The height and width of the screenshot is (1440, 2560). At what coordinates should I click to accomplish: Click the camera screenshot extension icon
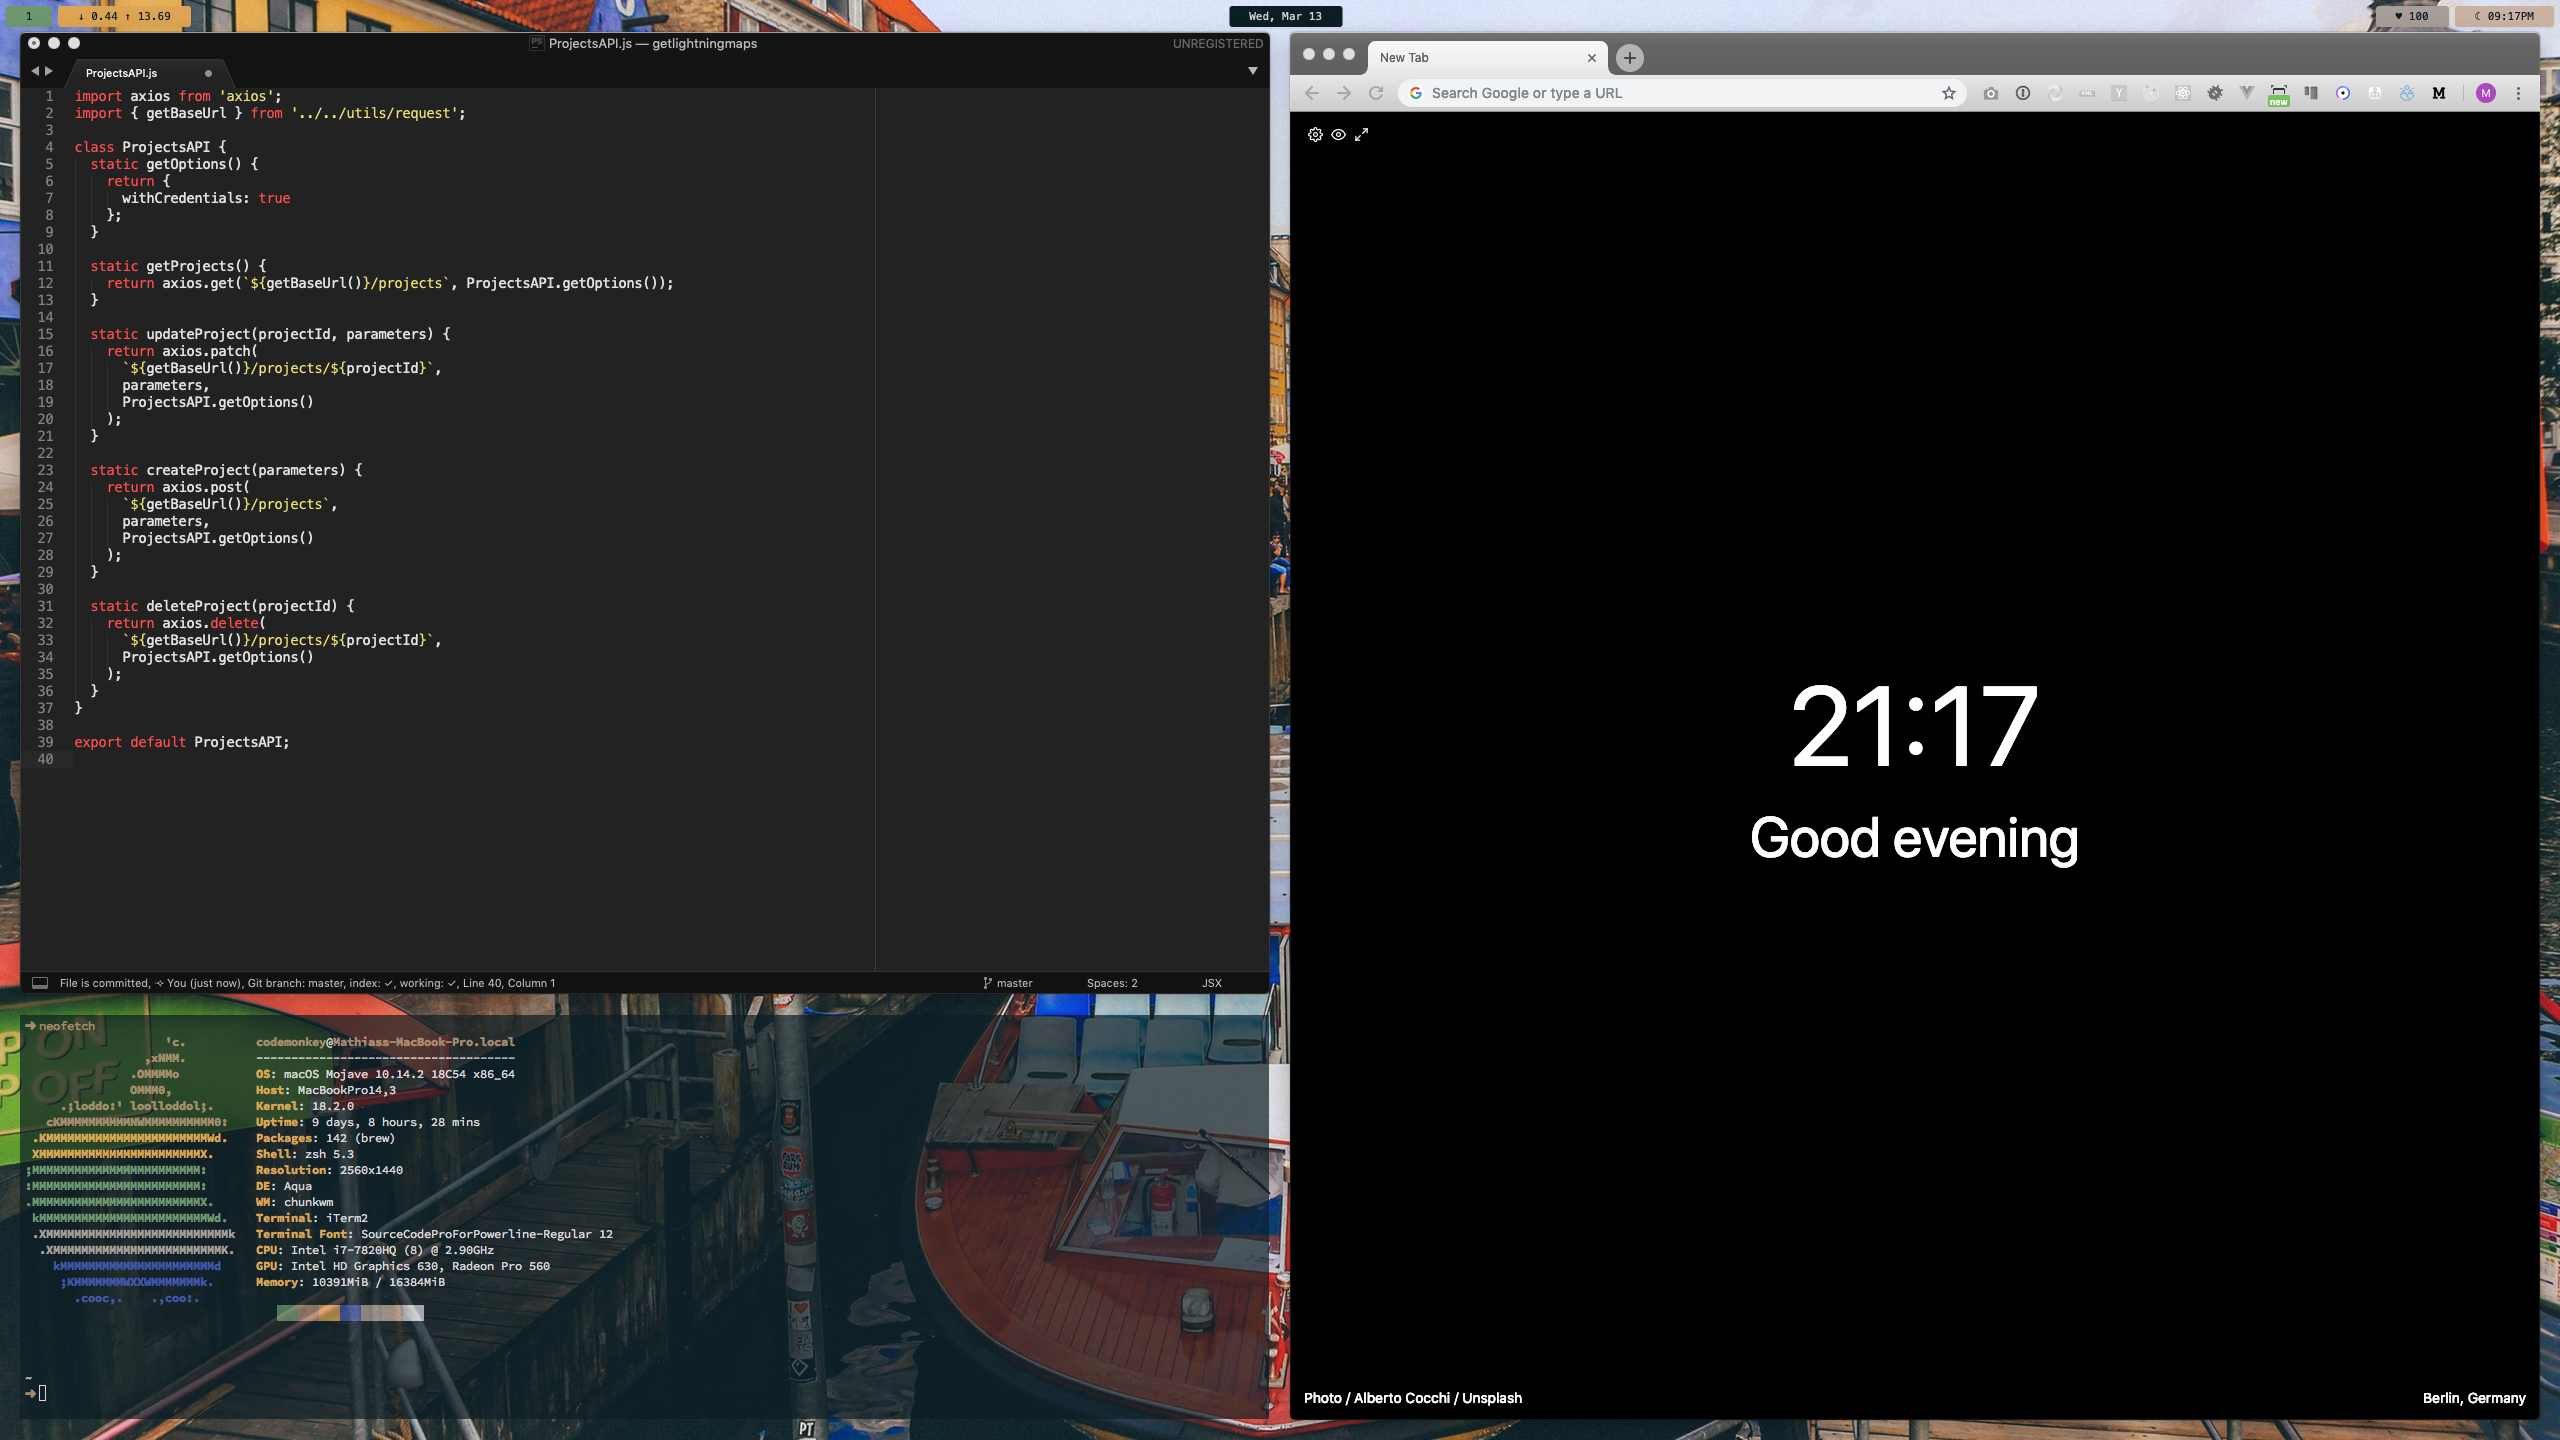click(x=1990, y=93)
